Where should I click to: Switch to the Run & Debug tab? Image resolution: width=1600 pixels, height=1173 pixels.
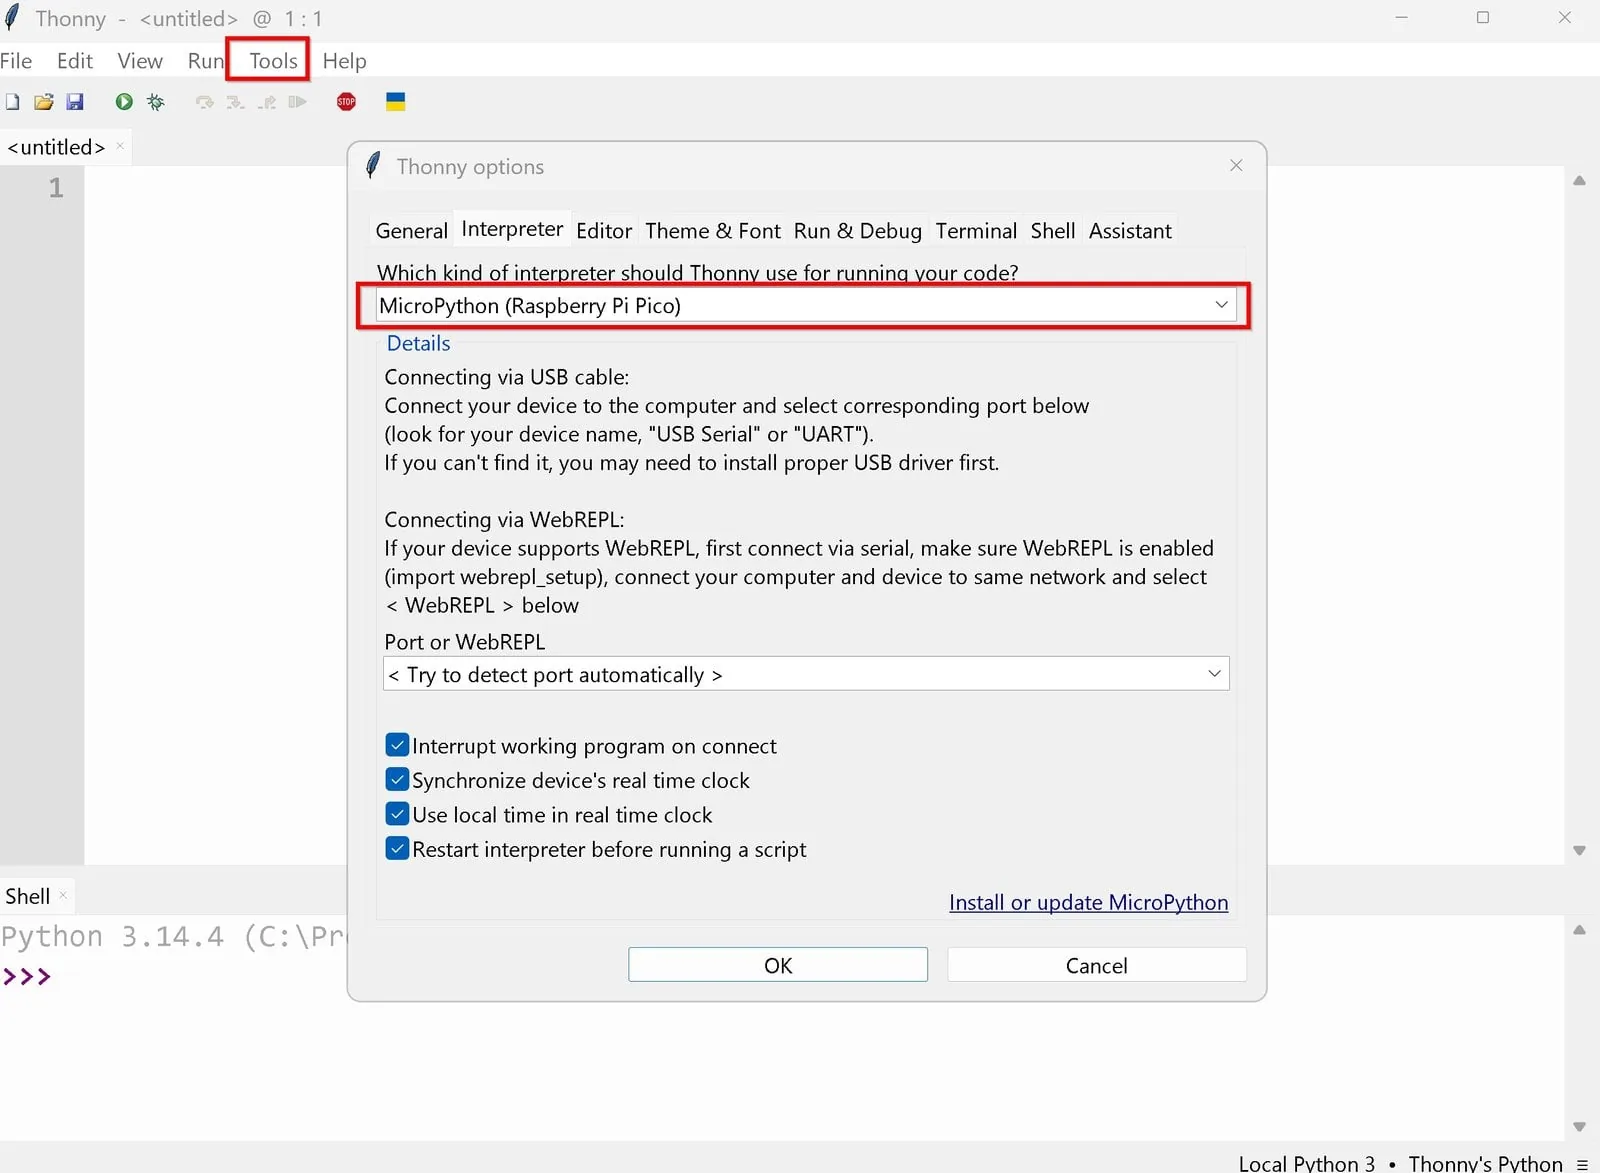pyautogui.click(x=858, y=231)
